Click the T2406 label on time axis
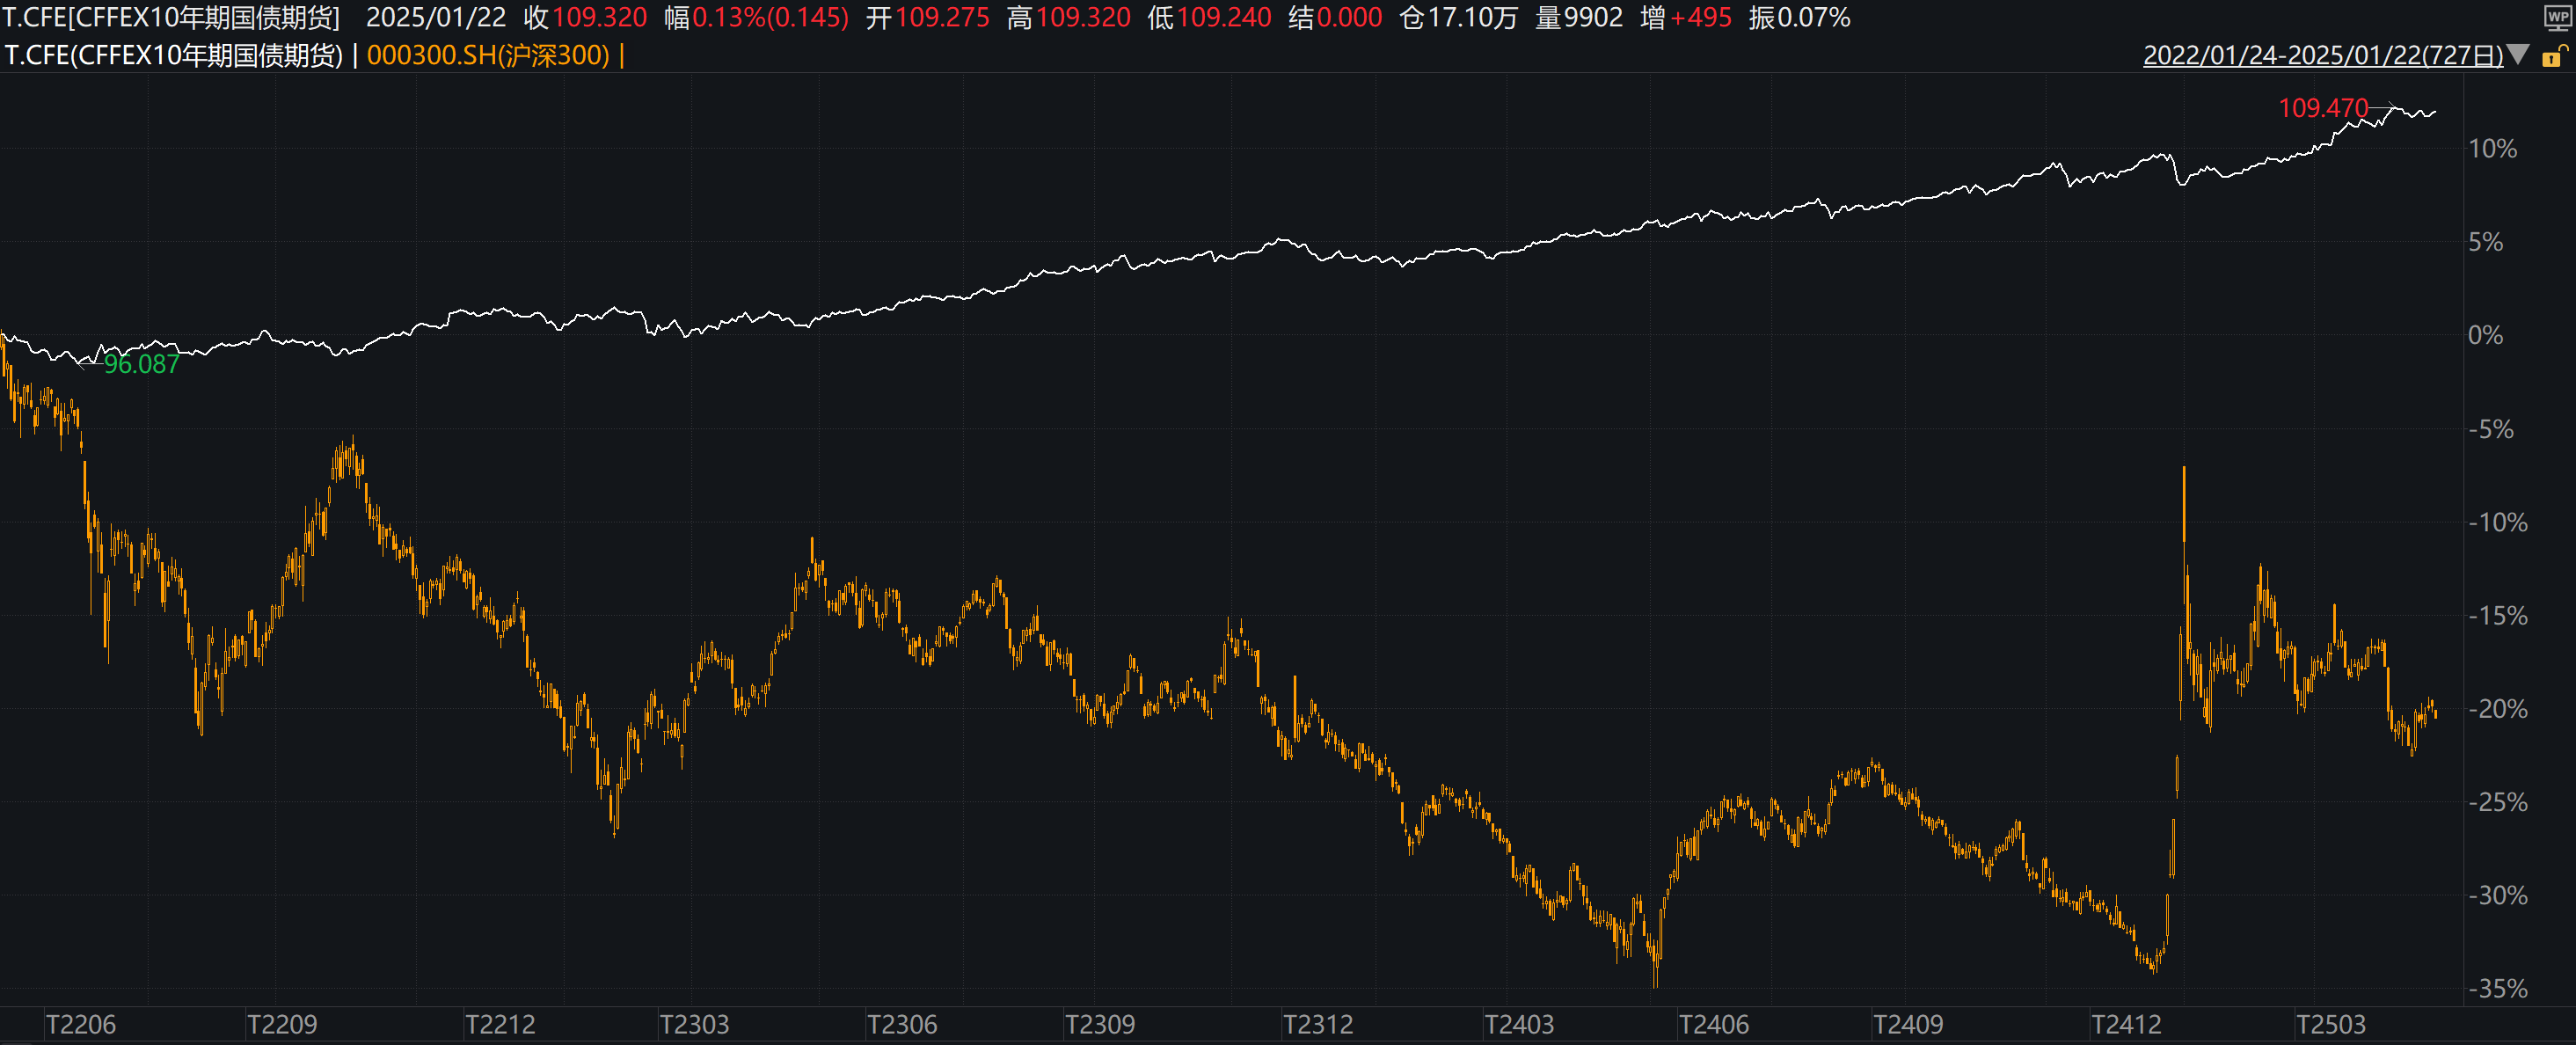Image resolution: width=2576 pixels, height=1045 pixels. [x=1714, y=1024]
